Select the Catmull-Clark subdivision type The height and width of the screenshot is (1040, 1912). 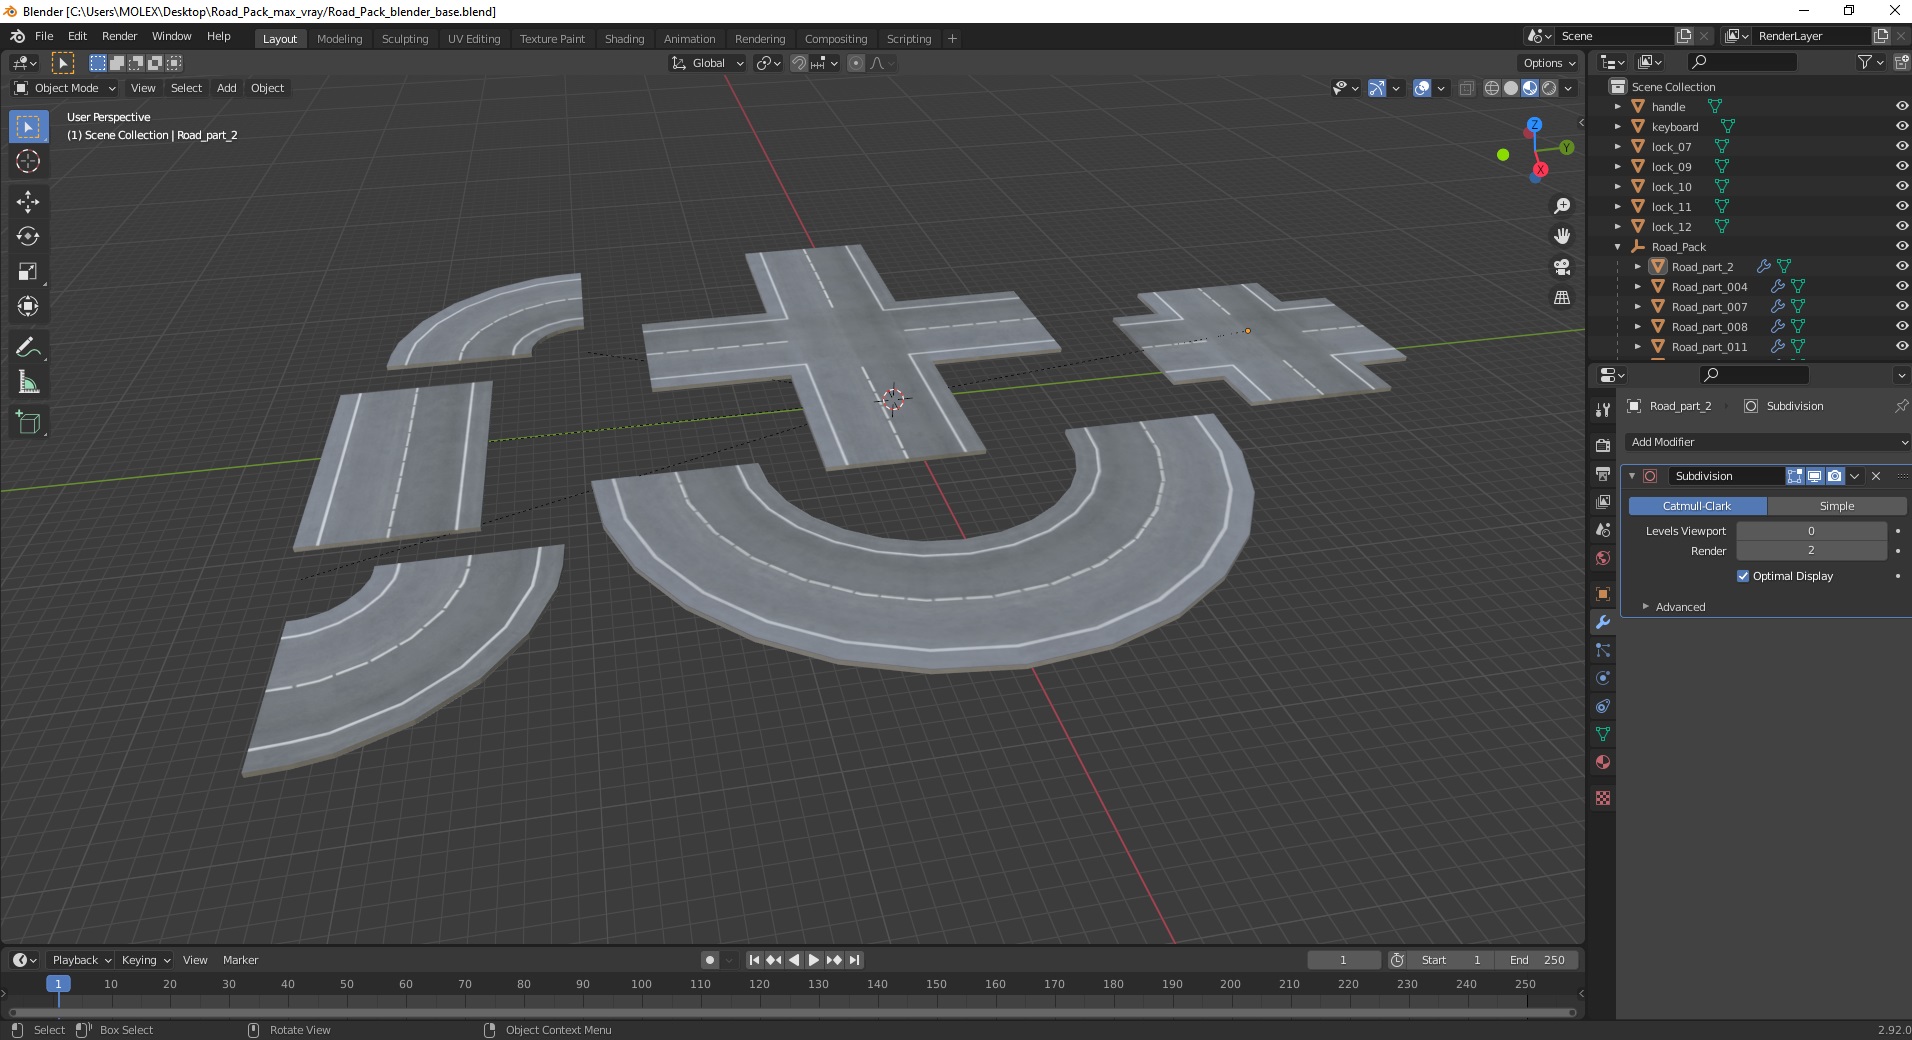tap(1697, 506)
